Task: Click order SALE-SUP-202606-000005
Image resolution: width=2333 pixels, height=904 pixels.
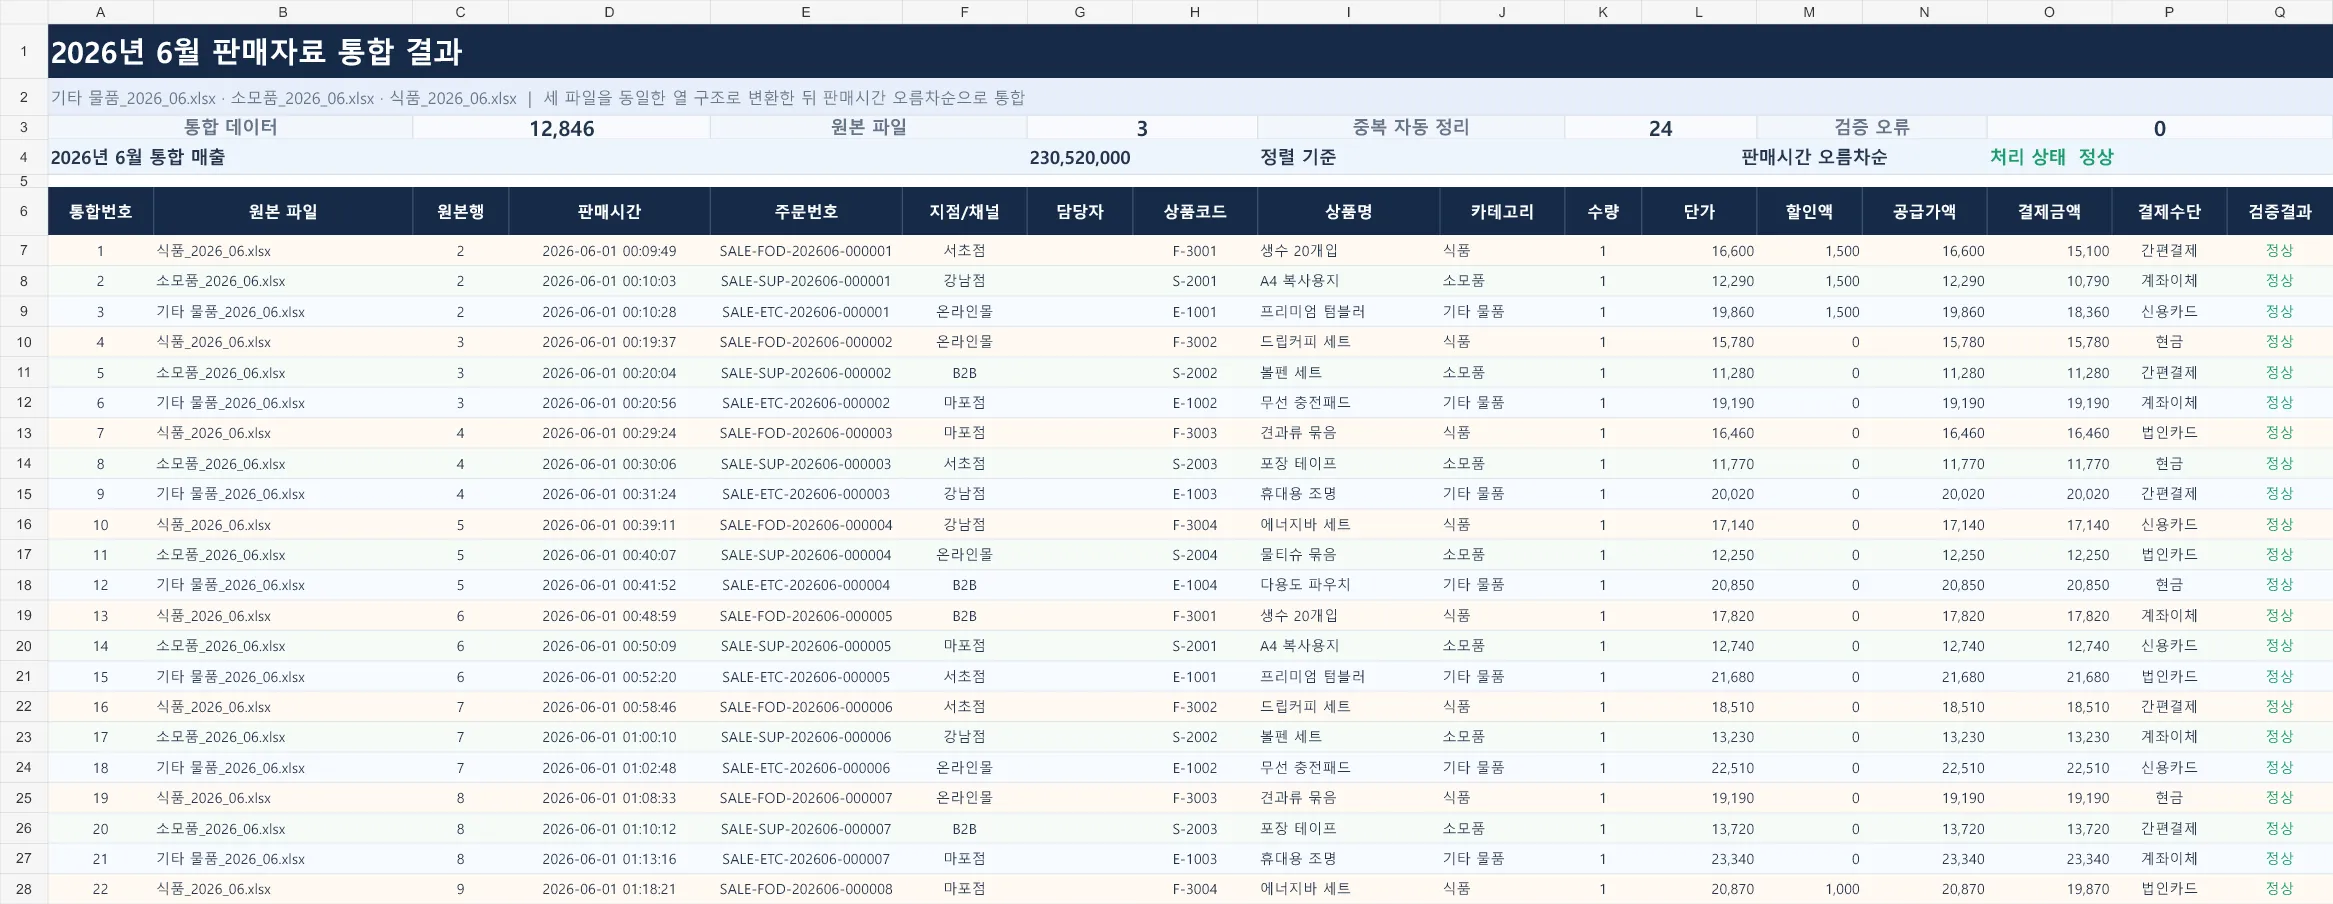Action: click(x=806, y=646)
